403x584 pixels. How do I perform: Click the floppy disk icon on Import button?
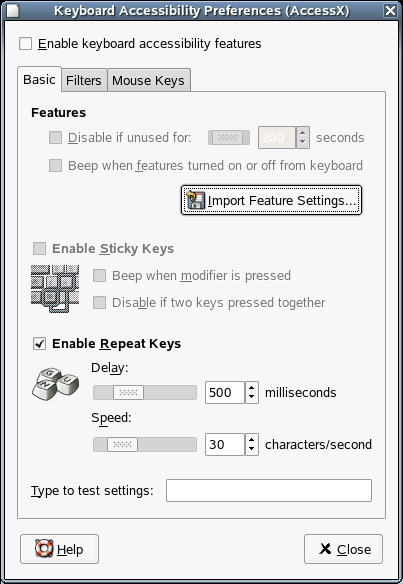(196, 200)
